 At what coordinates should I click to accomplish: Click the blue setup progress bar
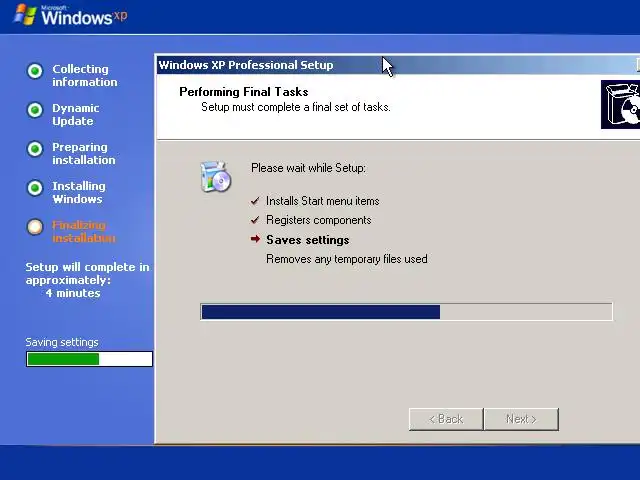pyautogui.click(x=407, y=312)
